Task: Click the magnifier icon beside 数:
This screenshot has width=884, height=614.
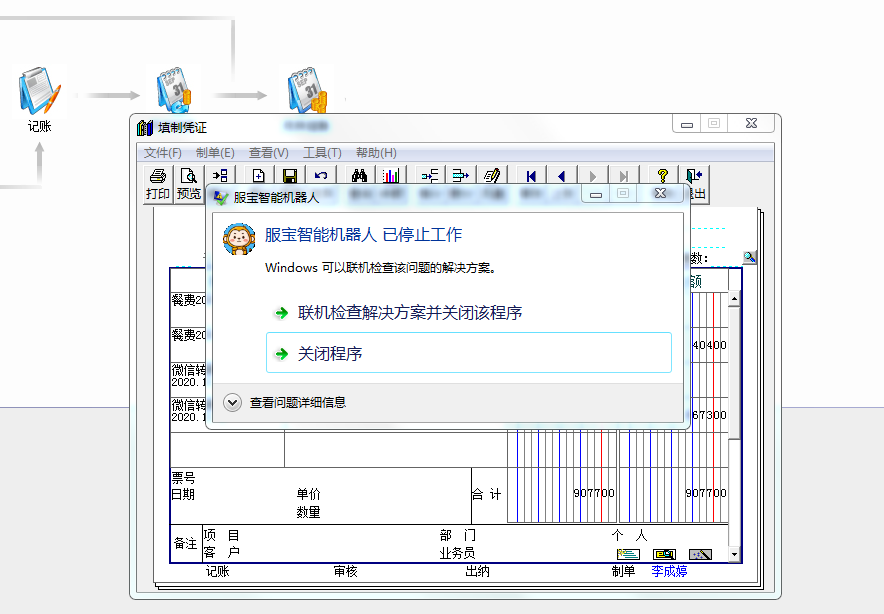Action: point(749,258)
